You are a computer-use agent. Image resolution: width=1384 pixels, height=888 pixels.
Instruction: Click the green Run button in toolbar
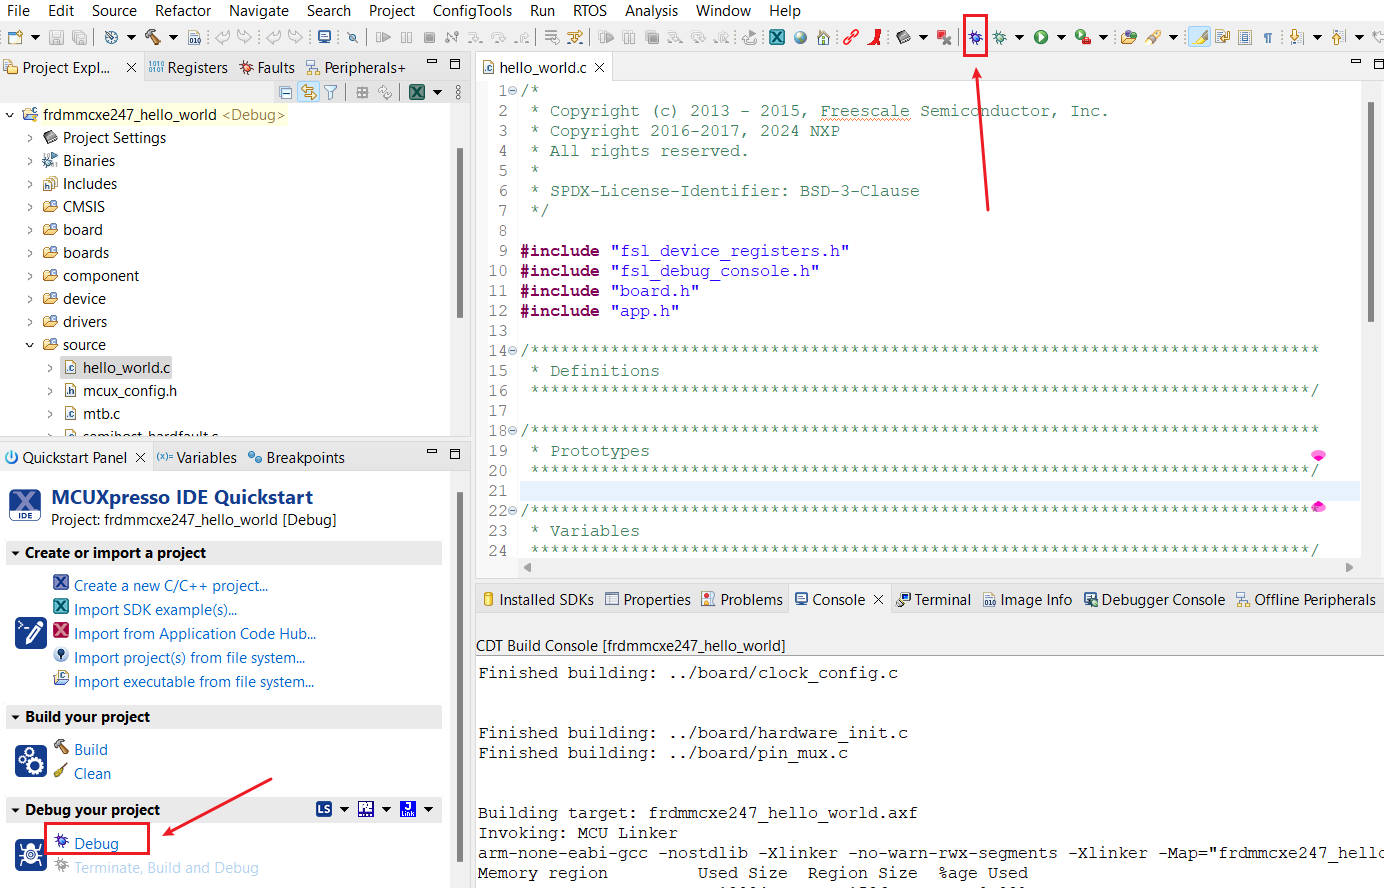1041,37
